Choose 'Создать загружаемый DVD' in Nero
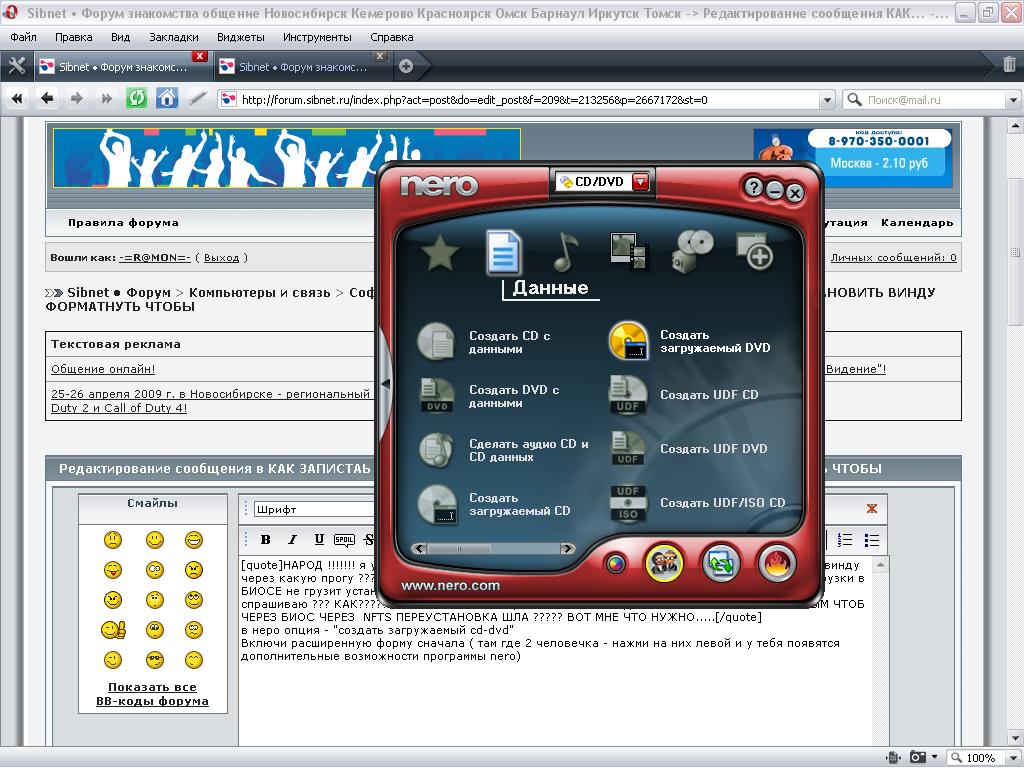This screenshot has height=768, width=1024. (x=692, y=341)
